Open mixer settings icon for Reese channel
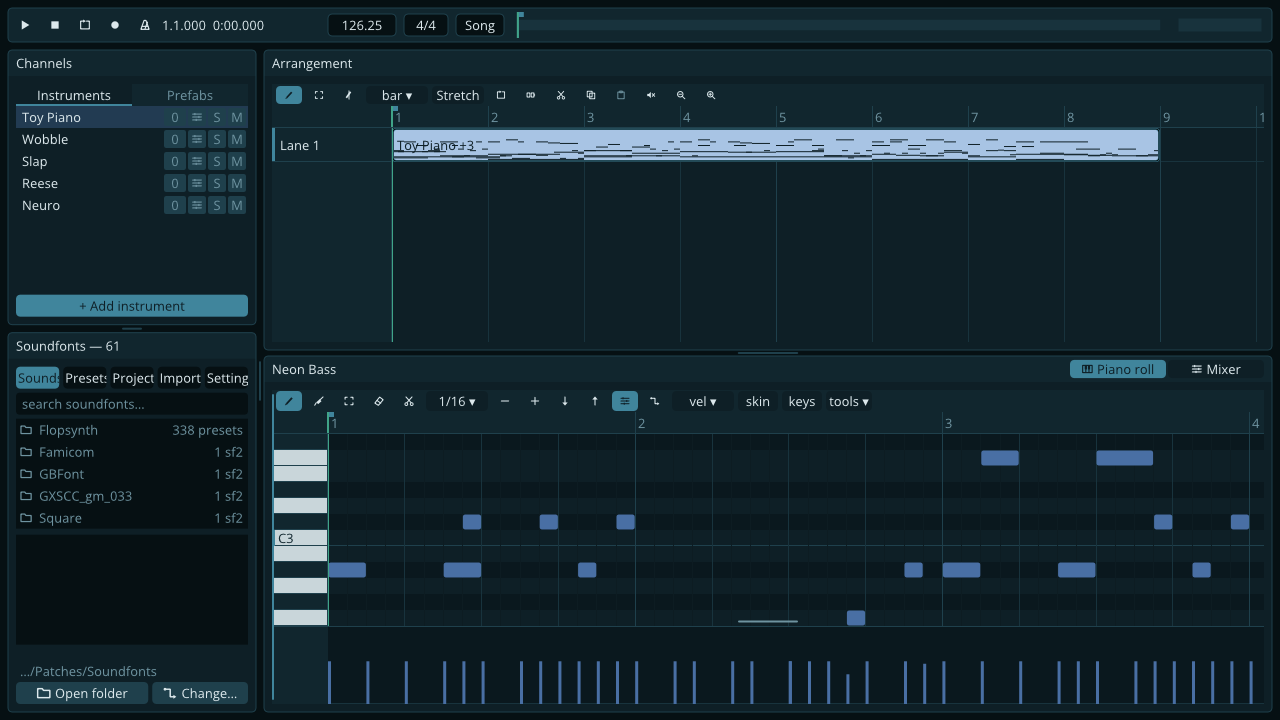This screenshot has width=1280, height=720. 197,183
